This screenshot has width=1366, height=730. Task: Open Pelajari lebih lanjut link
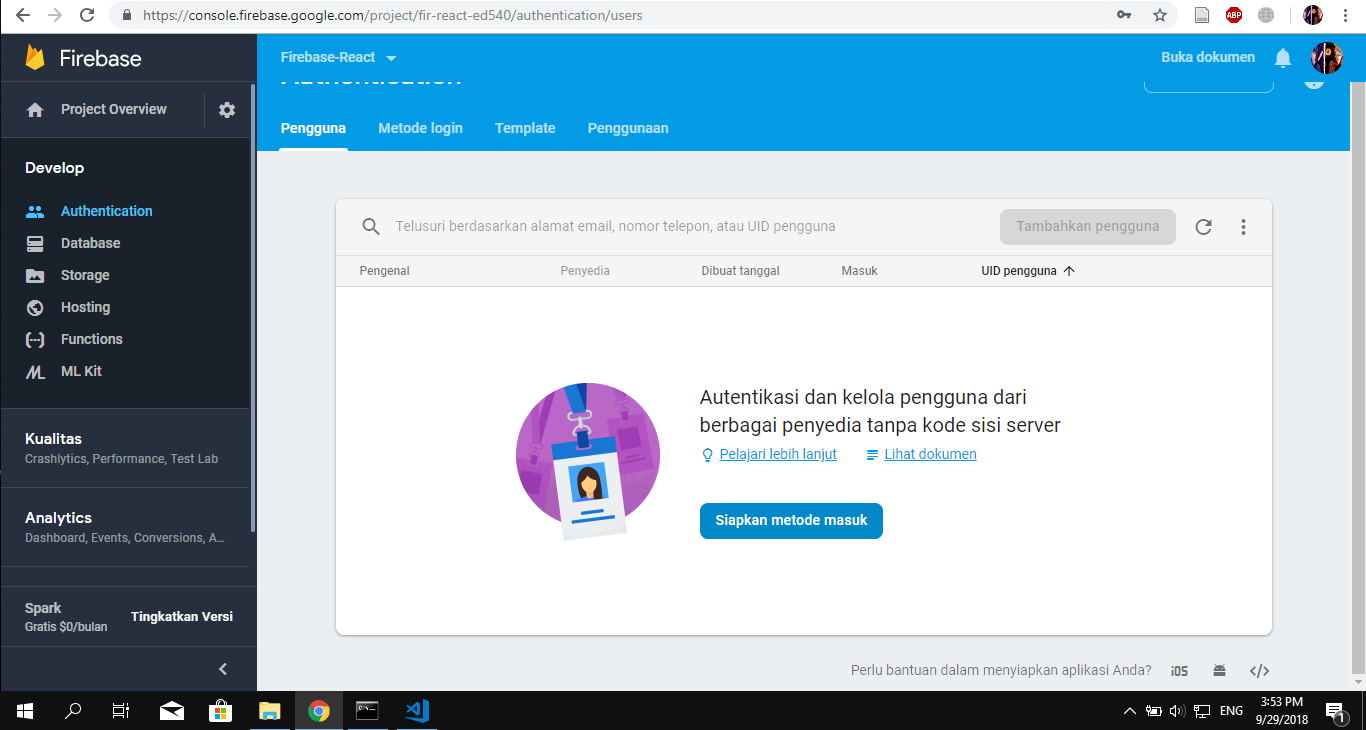[778, 454]
